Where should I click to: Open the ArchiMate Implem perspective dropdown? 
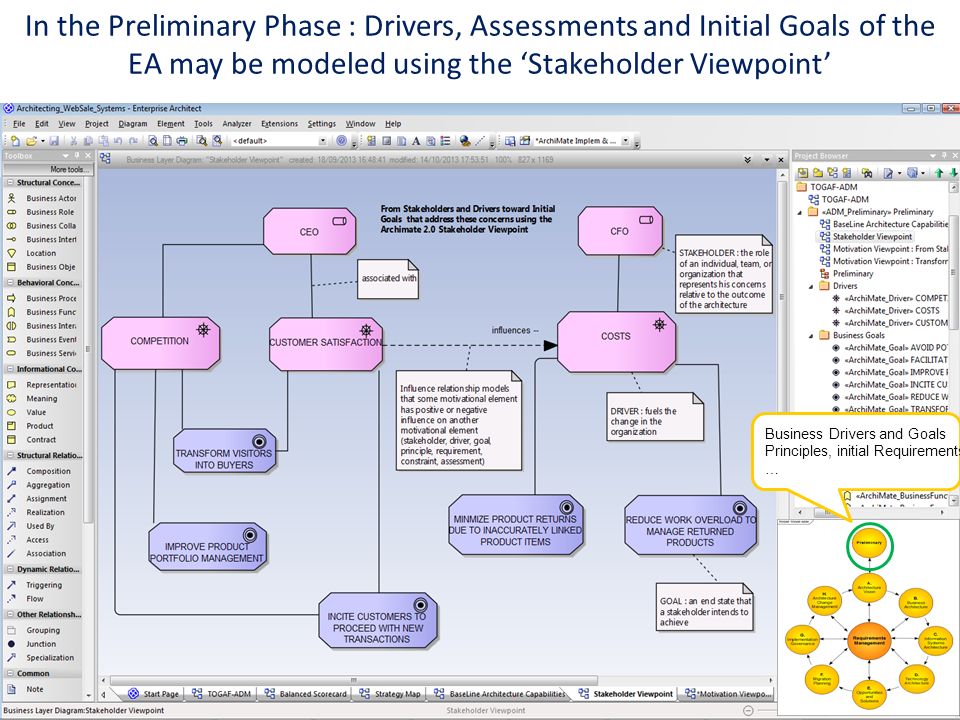626,141
